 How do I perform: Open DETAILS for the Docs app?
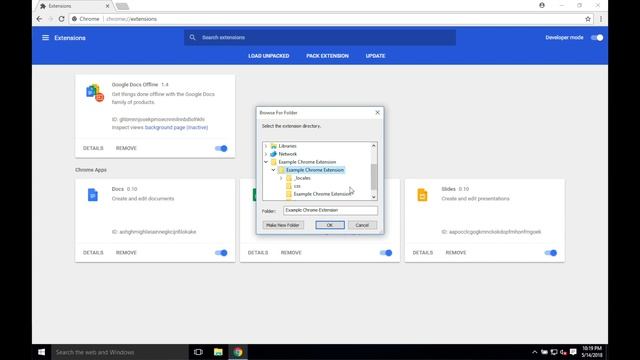click(93, 253)
